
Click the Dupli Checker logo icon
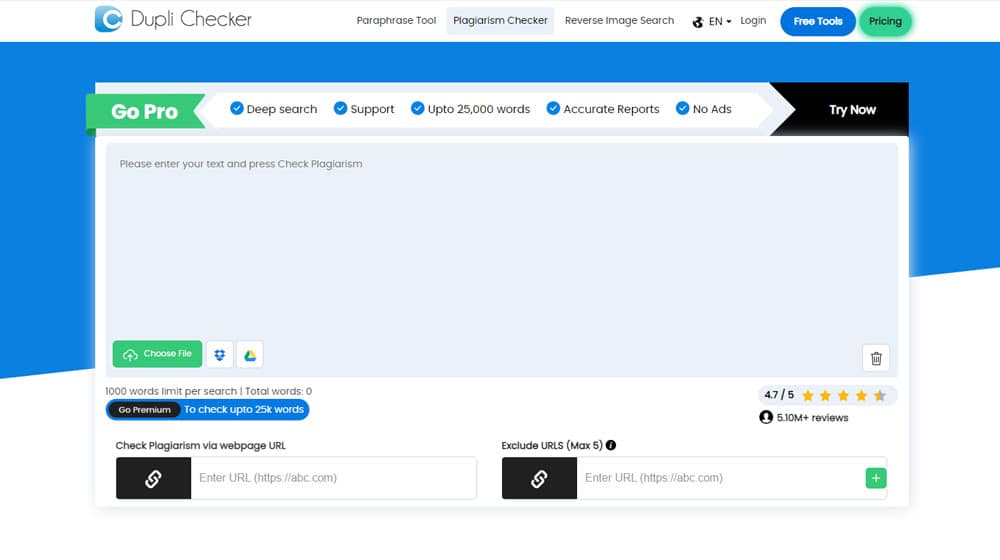pyautogui.click(x=108, y=19)
